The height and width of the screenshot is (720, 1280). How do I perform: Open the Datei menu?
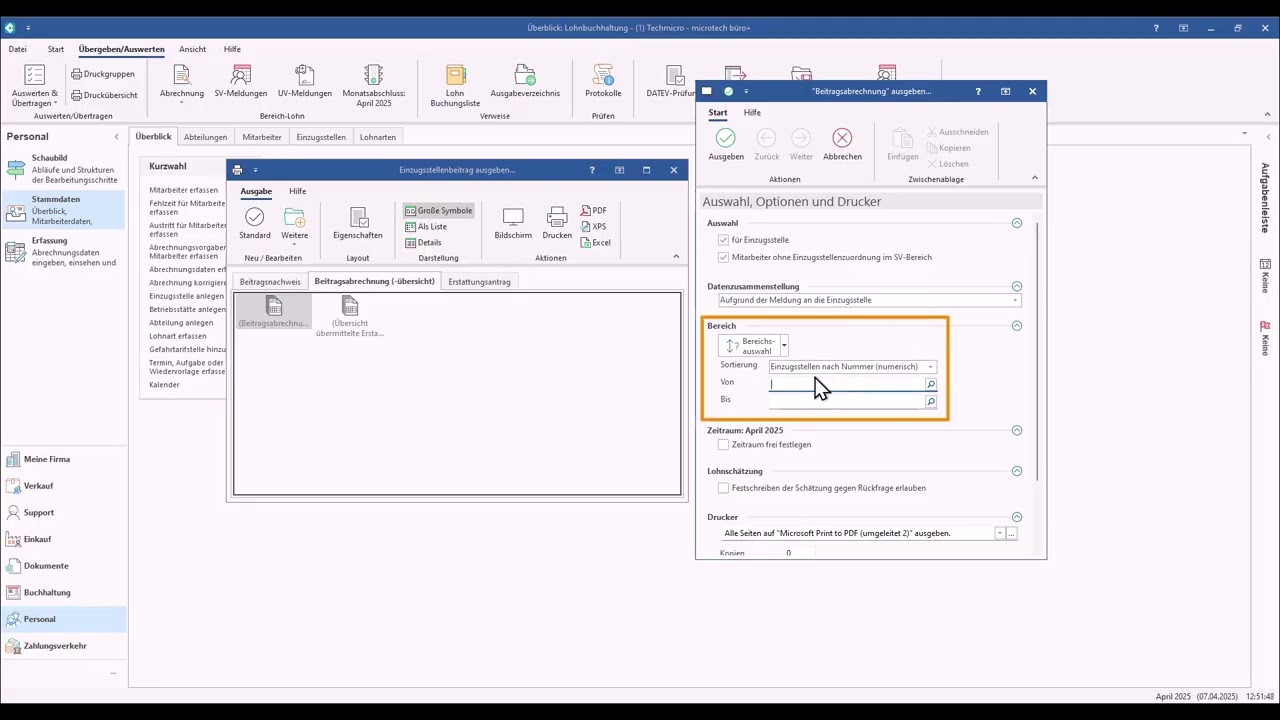[17, 49]
